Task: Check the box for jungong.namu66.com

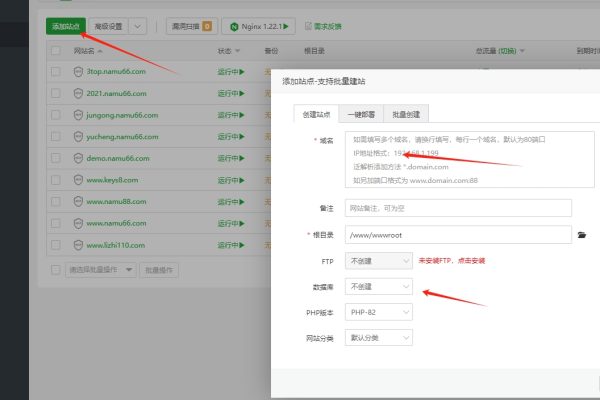Action: pos(56,115)
